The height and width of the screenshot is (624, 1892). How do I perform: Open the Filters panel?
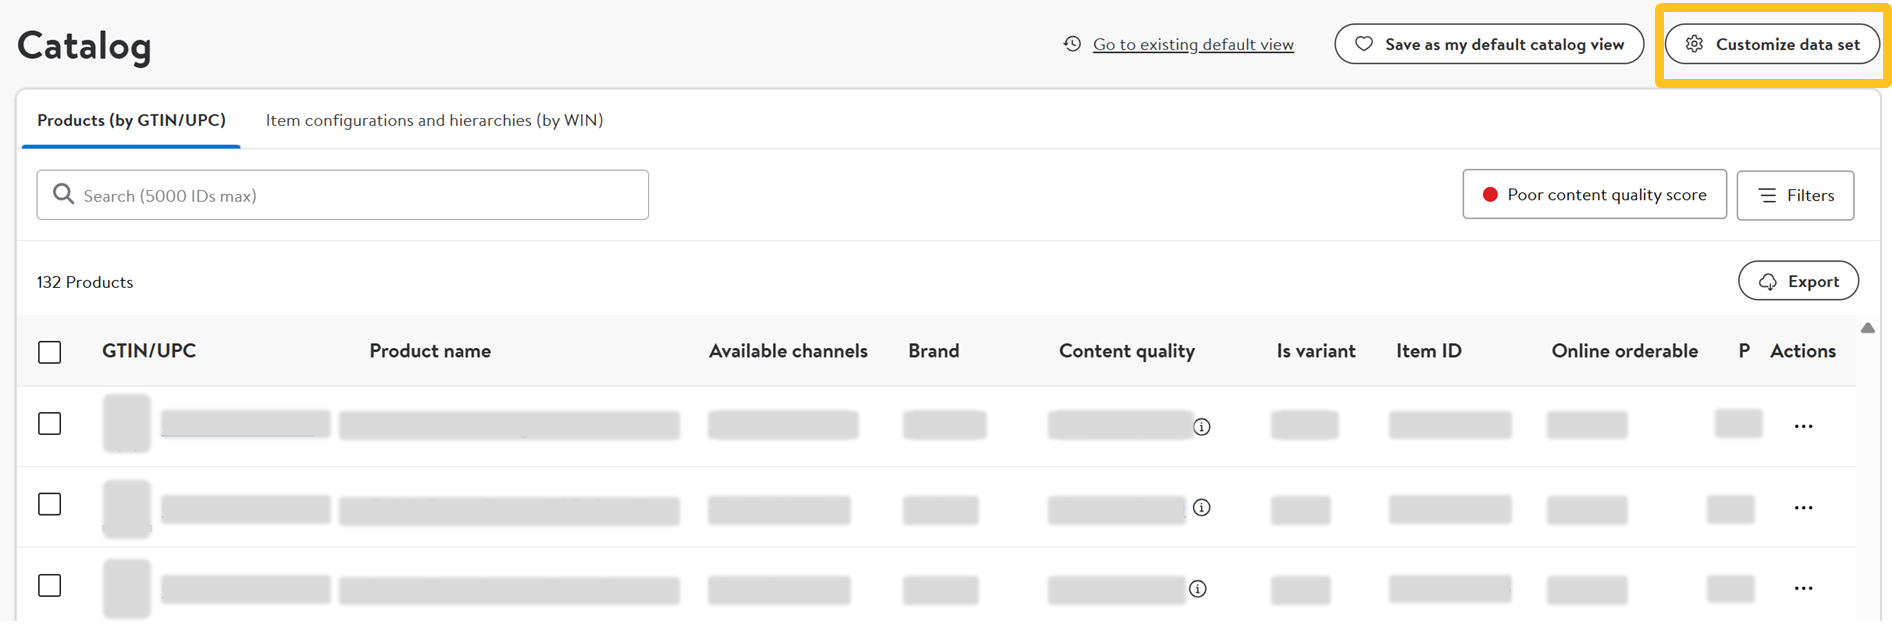click(x=1795, y=195)
